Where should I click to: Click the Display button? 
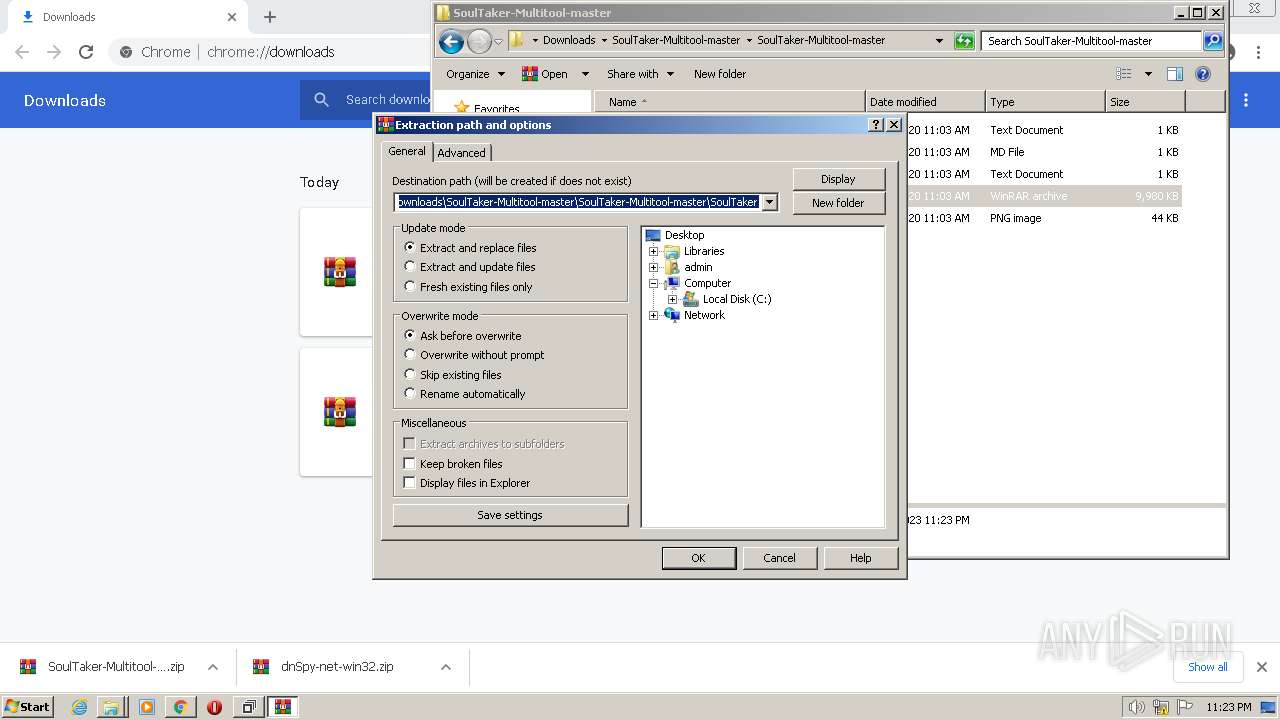[x=838, y=179]
